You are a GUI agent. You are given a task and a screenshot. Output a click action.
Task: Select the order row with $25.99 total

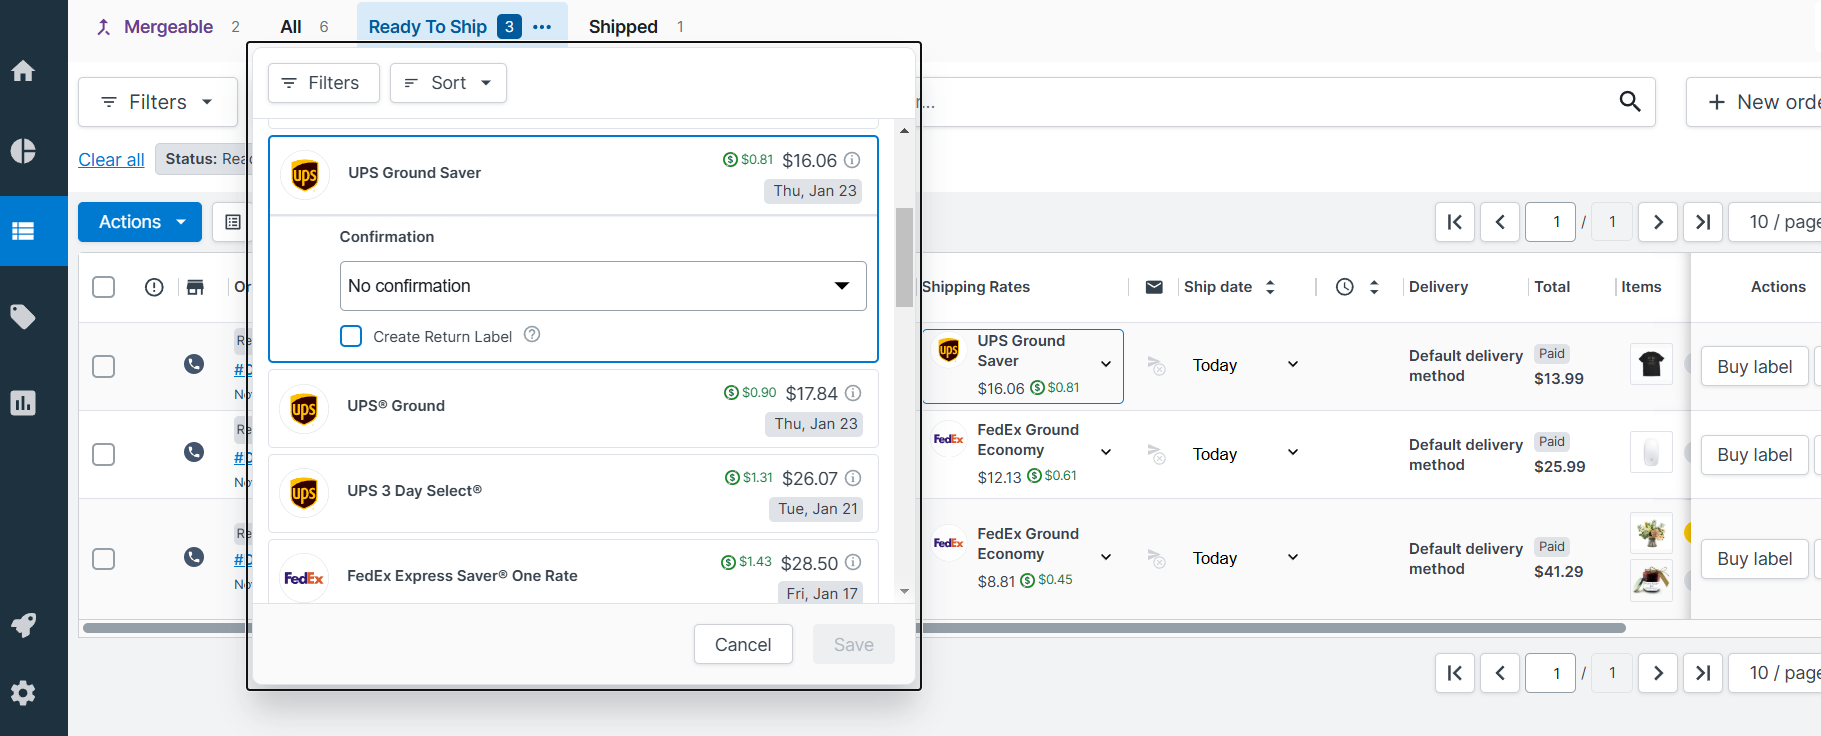pos(104,454)
